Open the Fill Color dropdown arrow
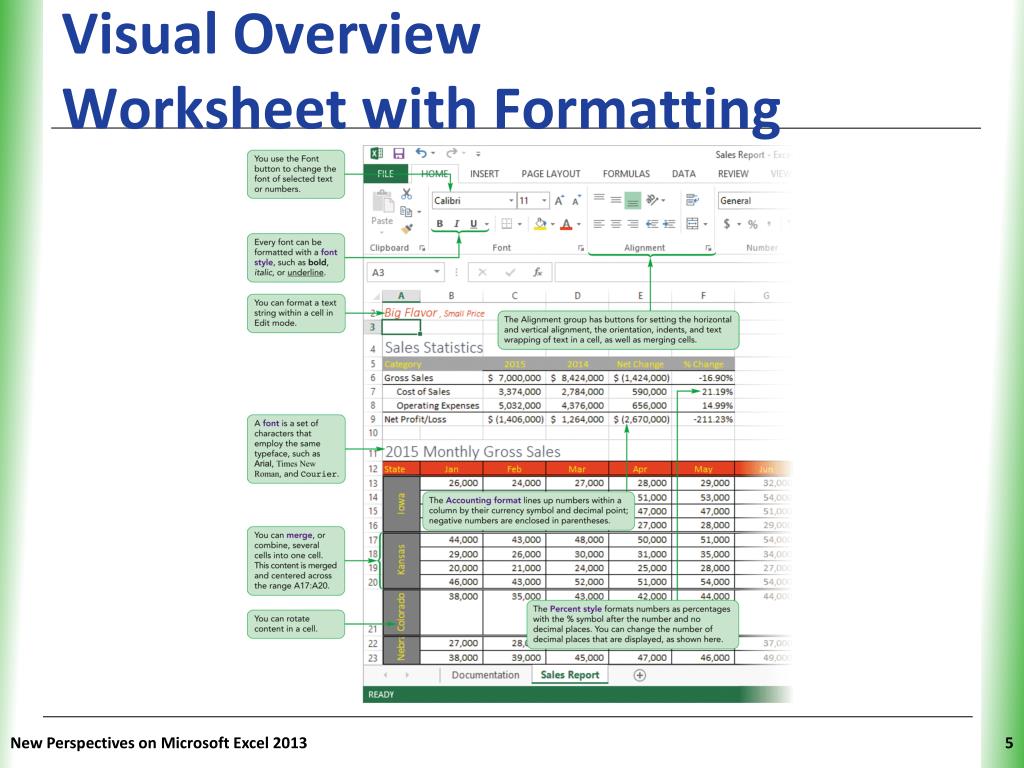The image size is (1024, 768). tap(552, 224)
